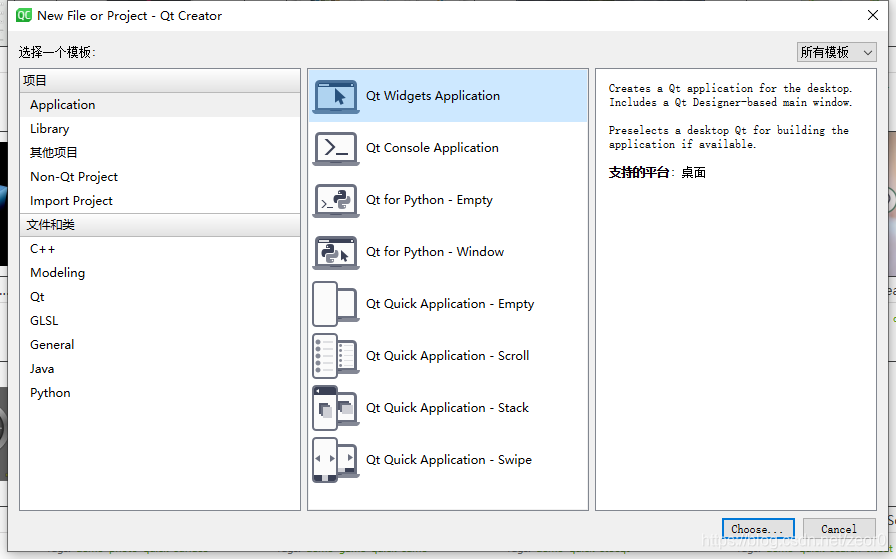The width and height of the screenshot is (896, 559).
Task: Select Qt Quick Application - Swipe label
Action: (x=449, y=460)
